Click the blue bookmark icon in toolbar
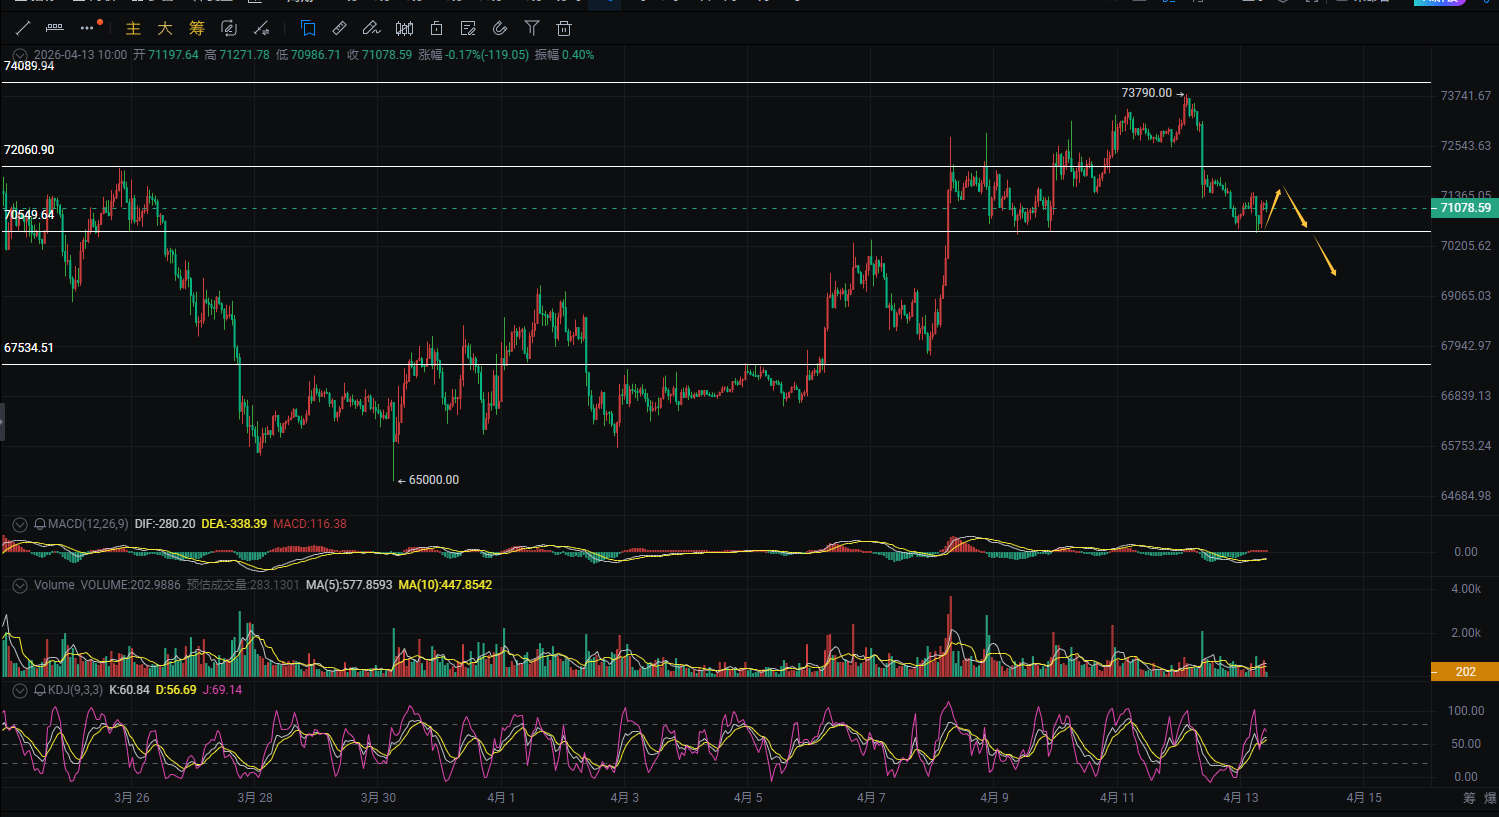 [x=308, y=28]
